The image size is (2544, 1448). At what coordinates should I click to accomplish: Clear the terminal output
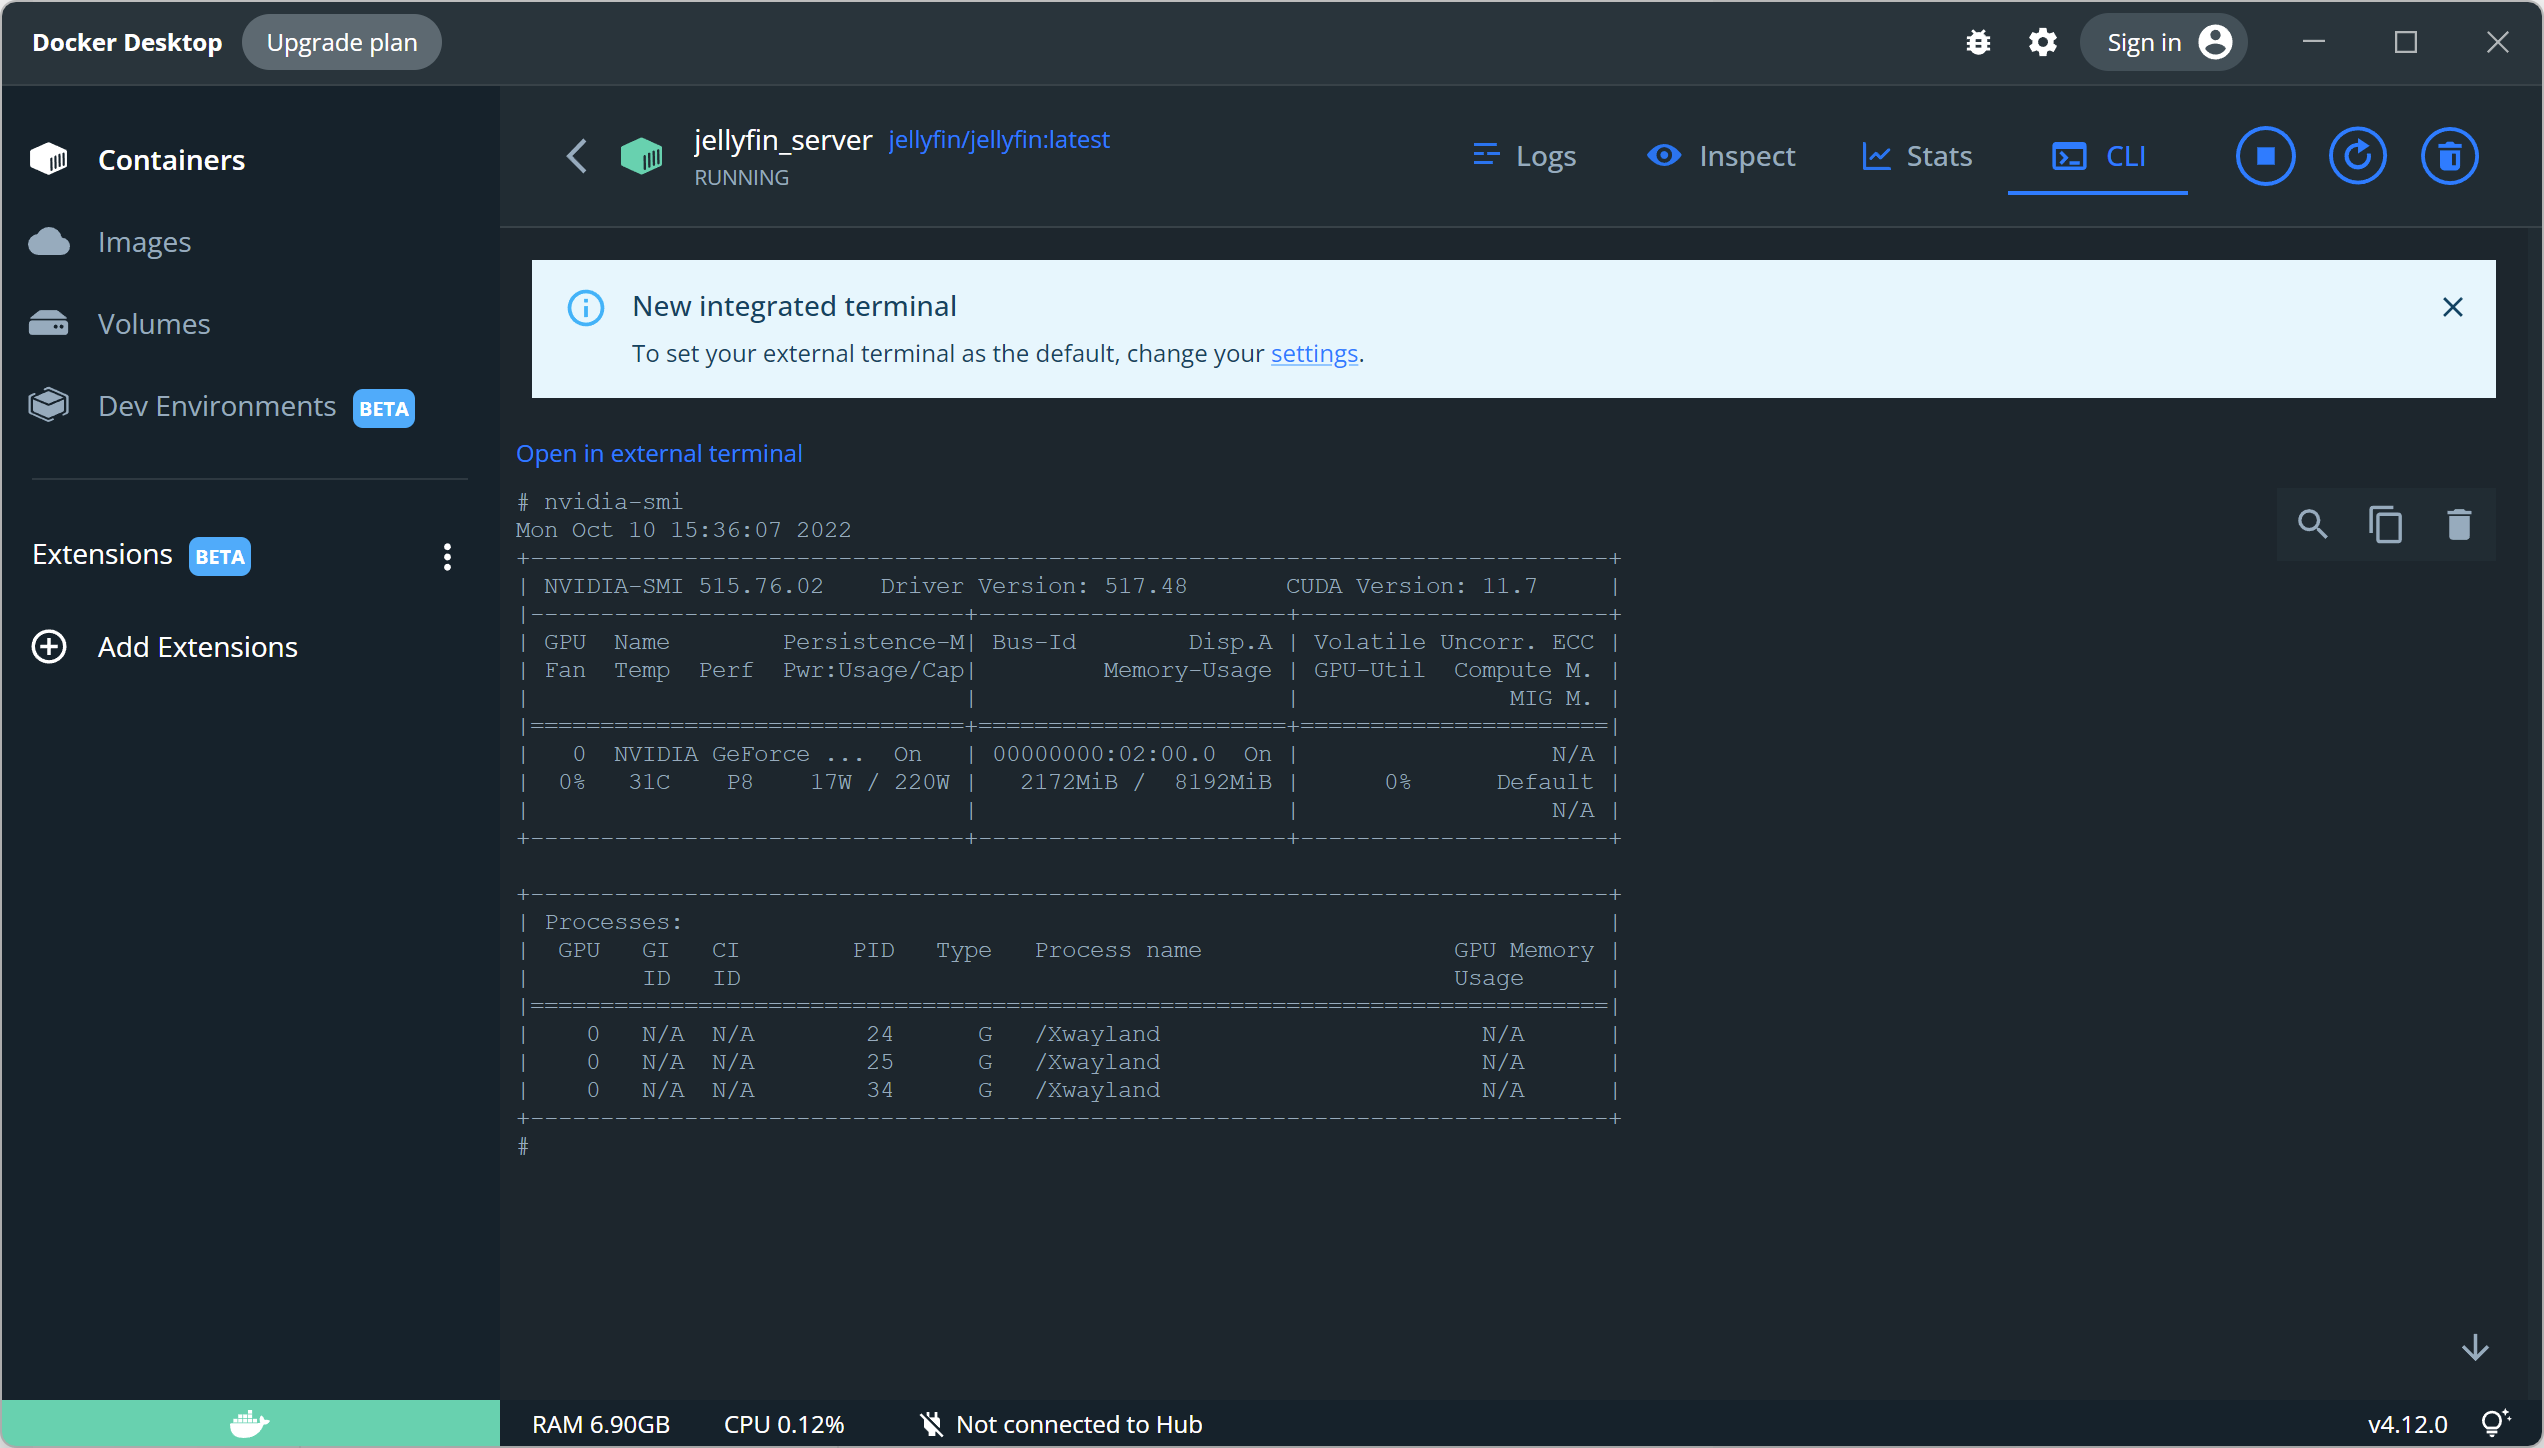pyautogui.click(x=2460, y=524)
